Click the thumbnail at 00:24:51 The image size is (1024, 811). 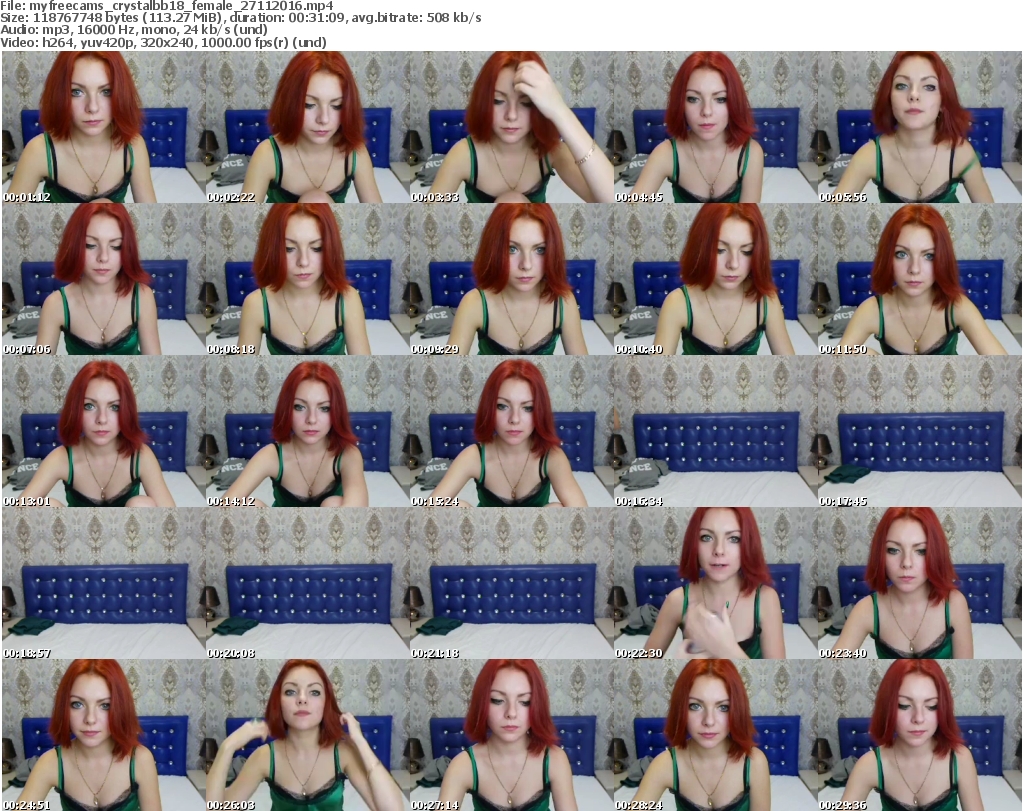[104, 735]
